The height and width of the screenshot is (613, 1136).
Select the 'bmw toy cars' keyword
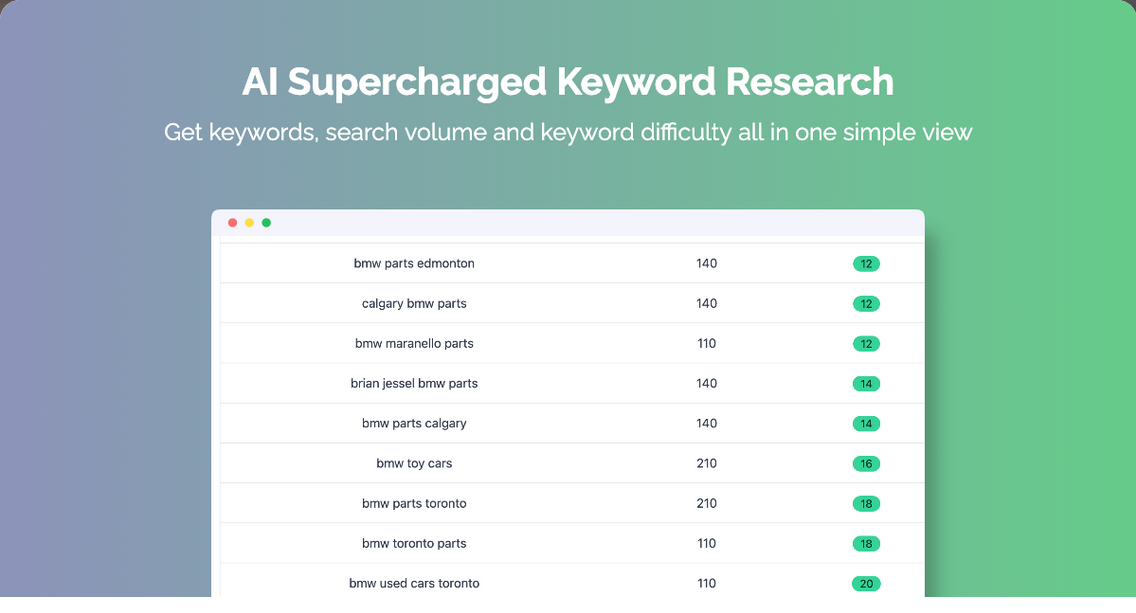tap(414, 463)
